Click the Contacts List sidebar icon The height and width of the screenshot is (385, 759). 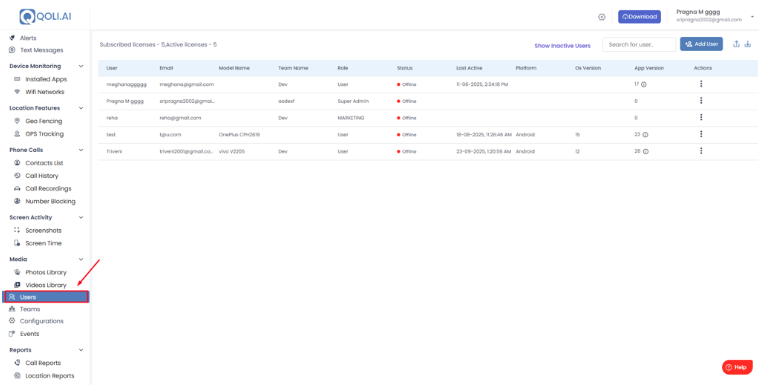(17, 163)
